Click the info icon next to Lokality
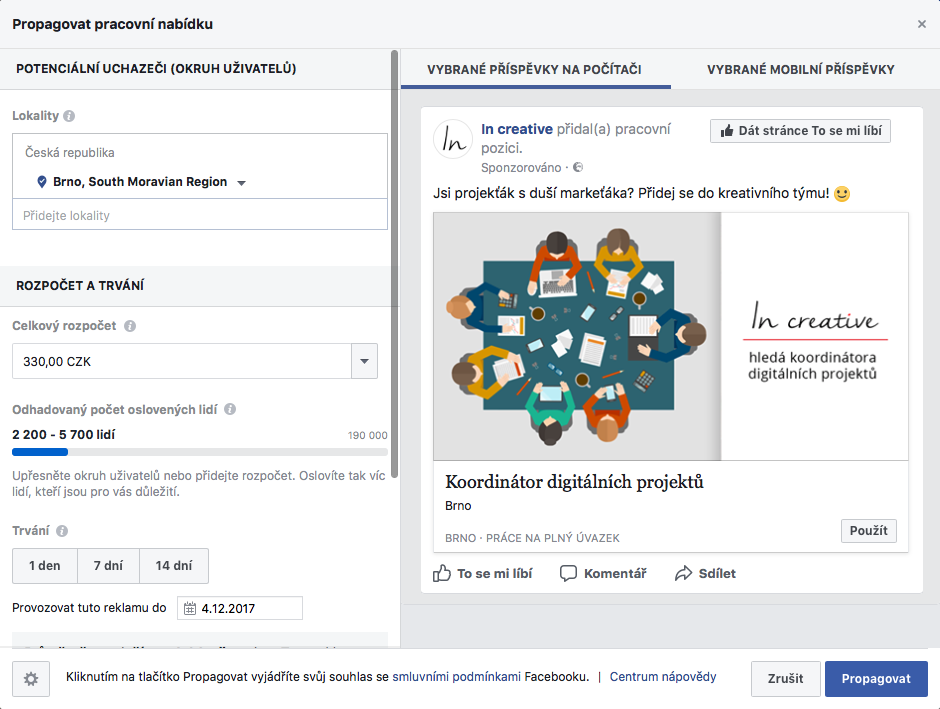The image size is (940, 709). click(66, 115)
